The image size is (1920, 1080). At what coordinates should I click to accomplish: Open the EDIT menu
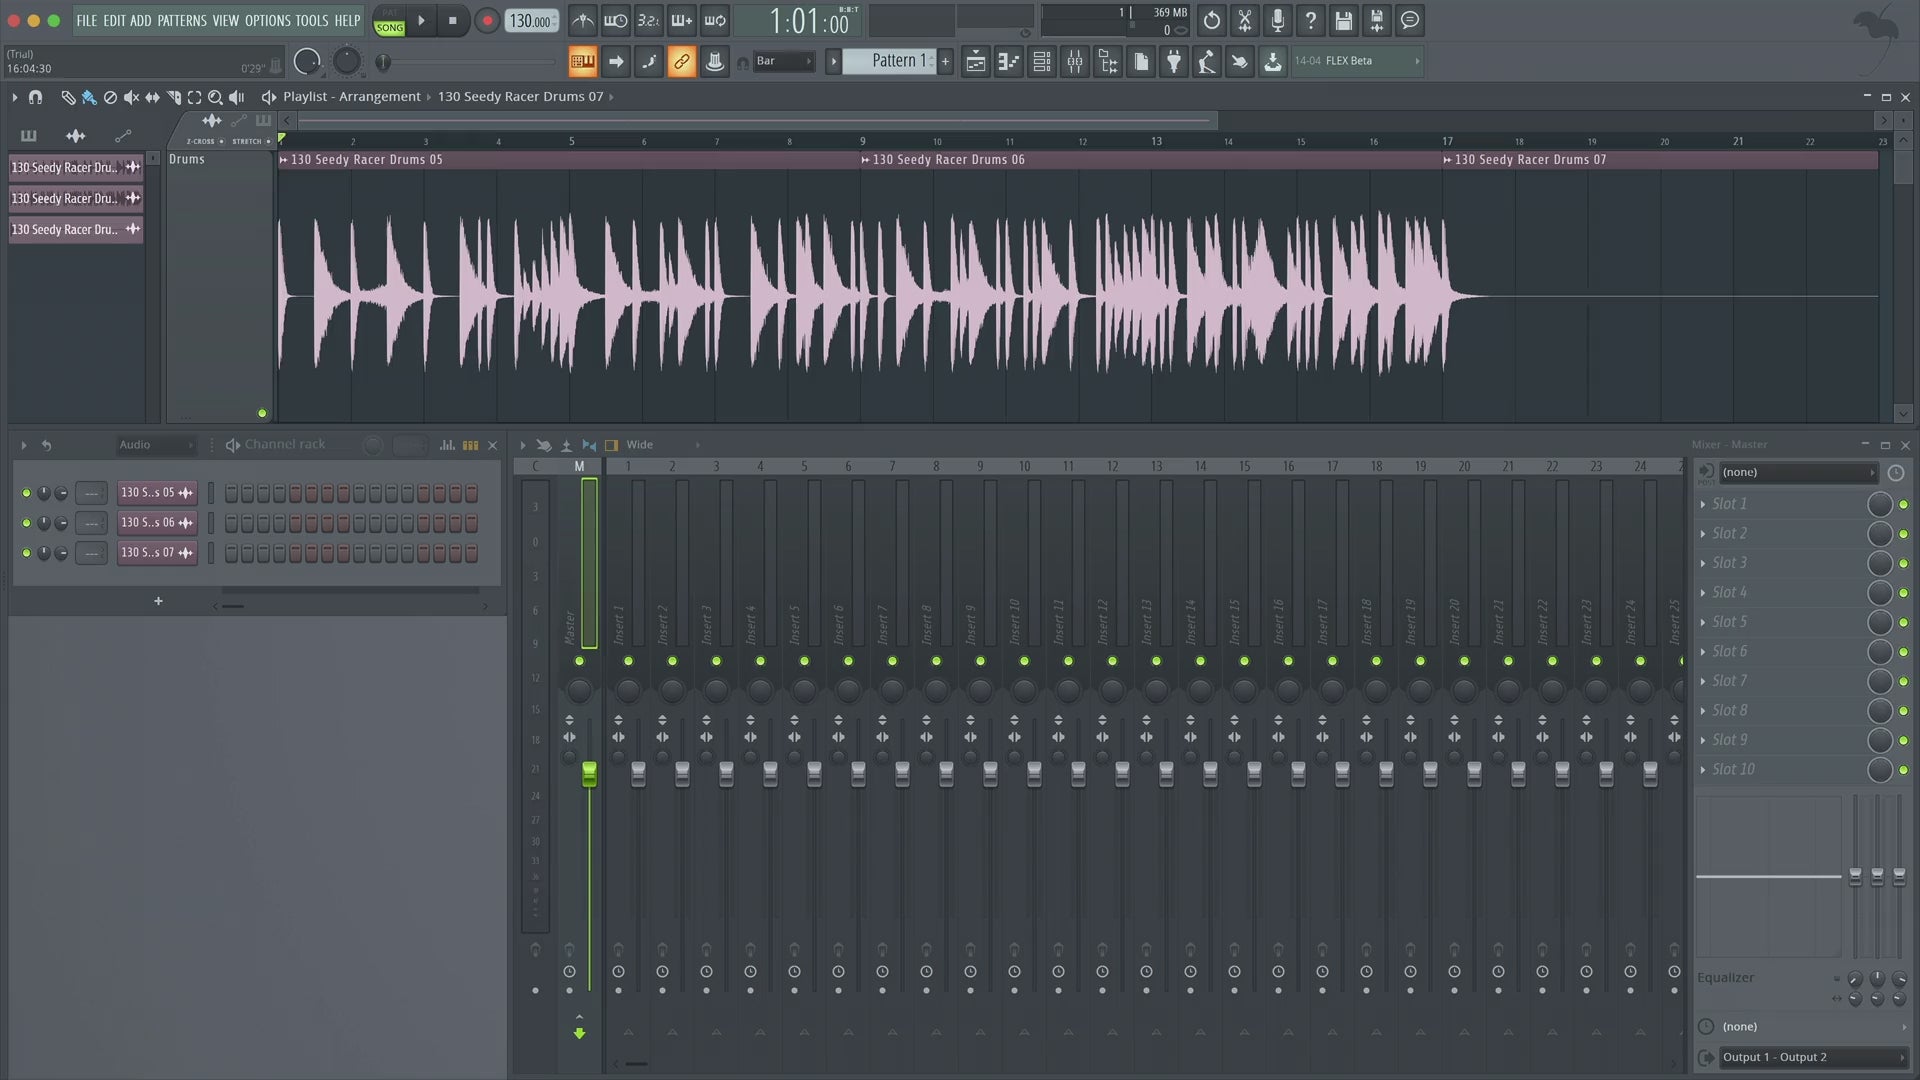tap(114, 20)
